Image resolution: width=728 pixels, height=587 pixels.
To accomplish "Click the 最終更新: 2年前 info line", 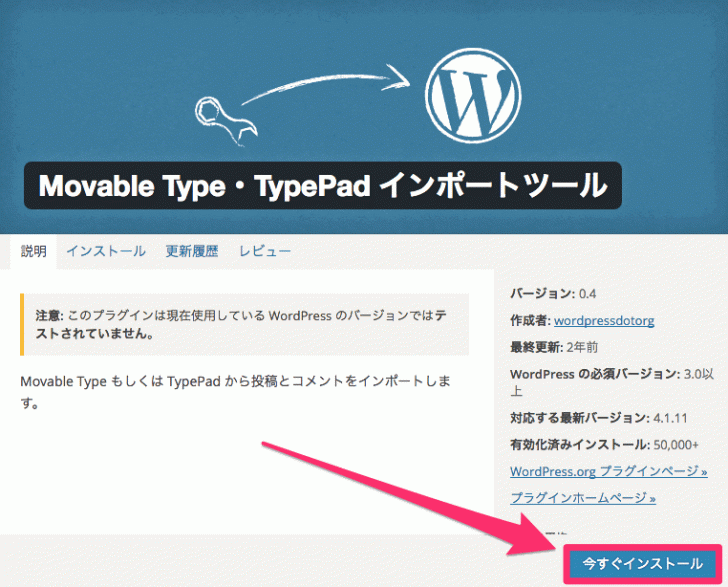I will [x=556, y=347].
